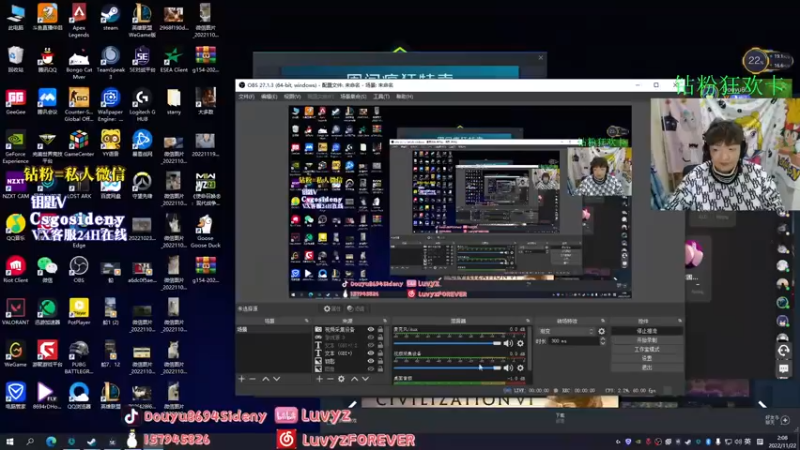Mute the second audio mixer channel

click(x=508, y=367)
